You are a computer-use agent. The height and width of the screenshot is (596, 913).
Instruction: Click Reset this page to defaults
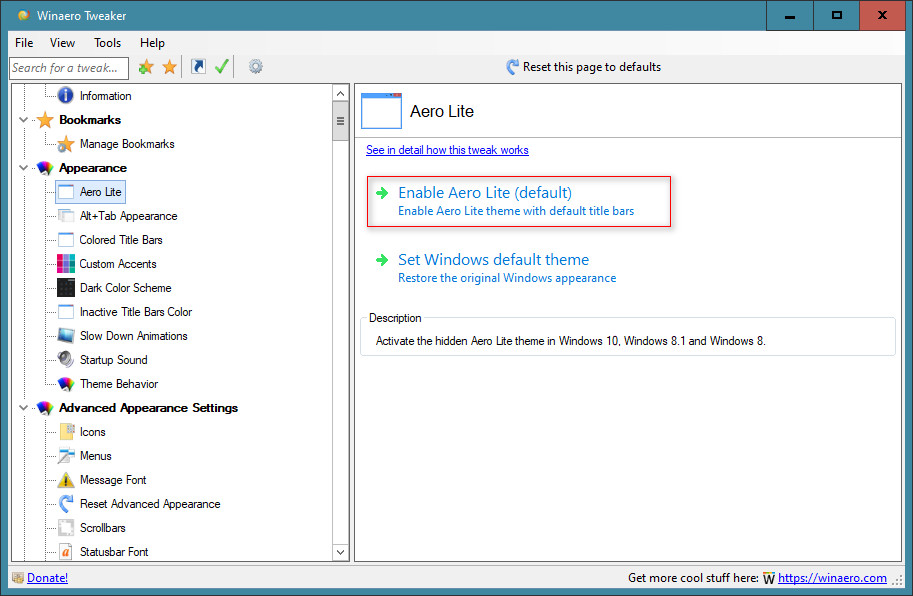583,67
